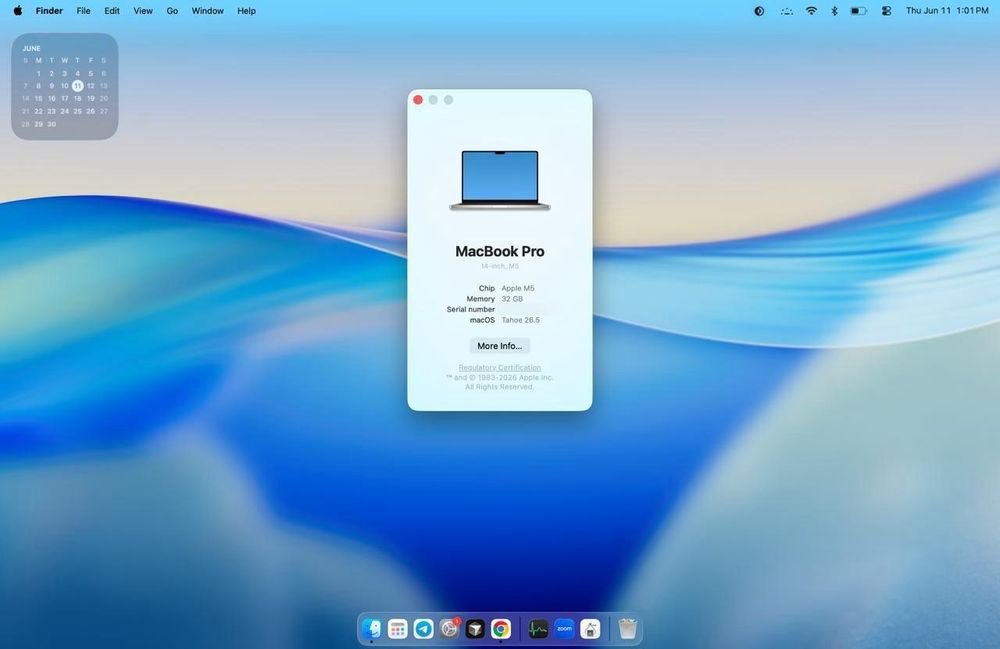Click the Wi-Fi status icon
1000x649 pixels.
[x=811, y=11]
